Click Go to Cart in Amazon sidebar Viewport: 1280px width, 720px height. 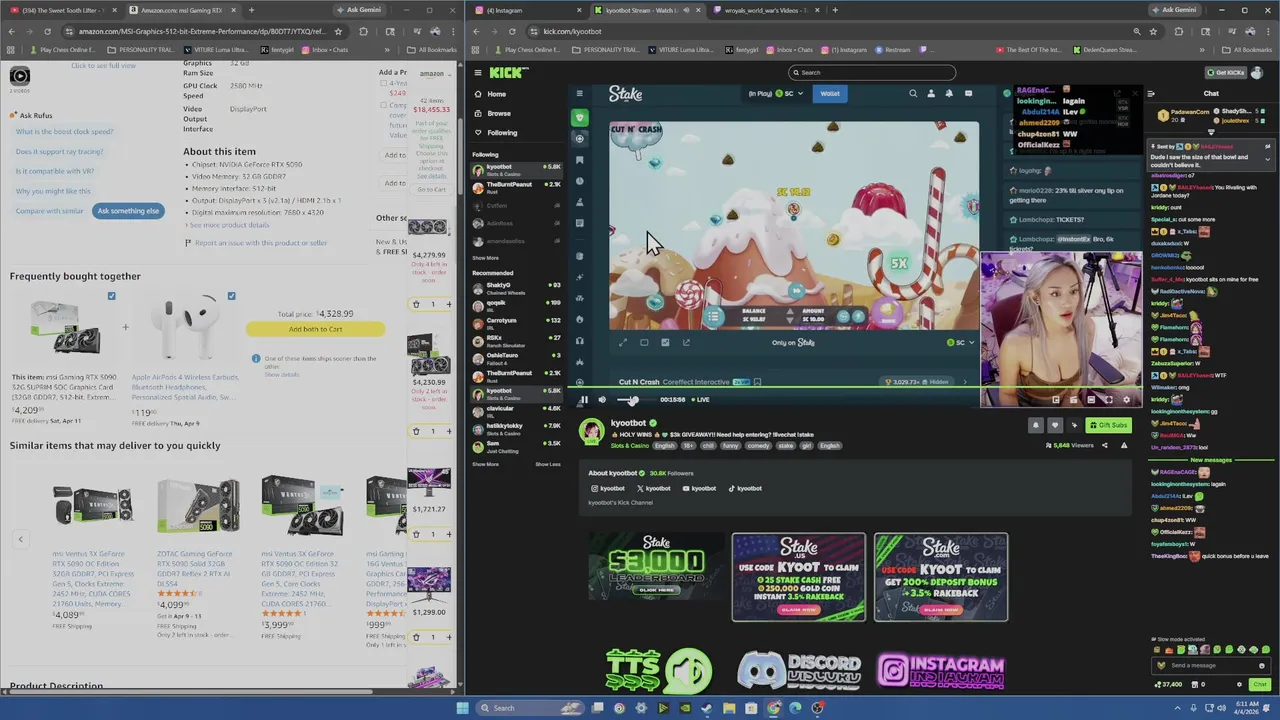[431, 189]
